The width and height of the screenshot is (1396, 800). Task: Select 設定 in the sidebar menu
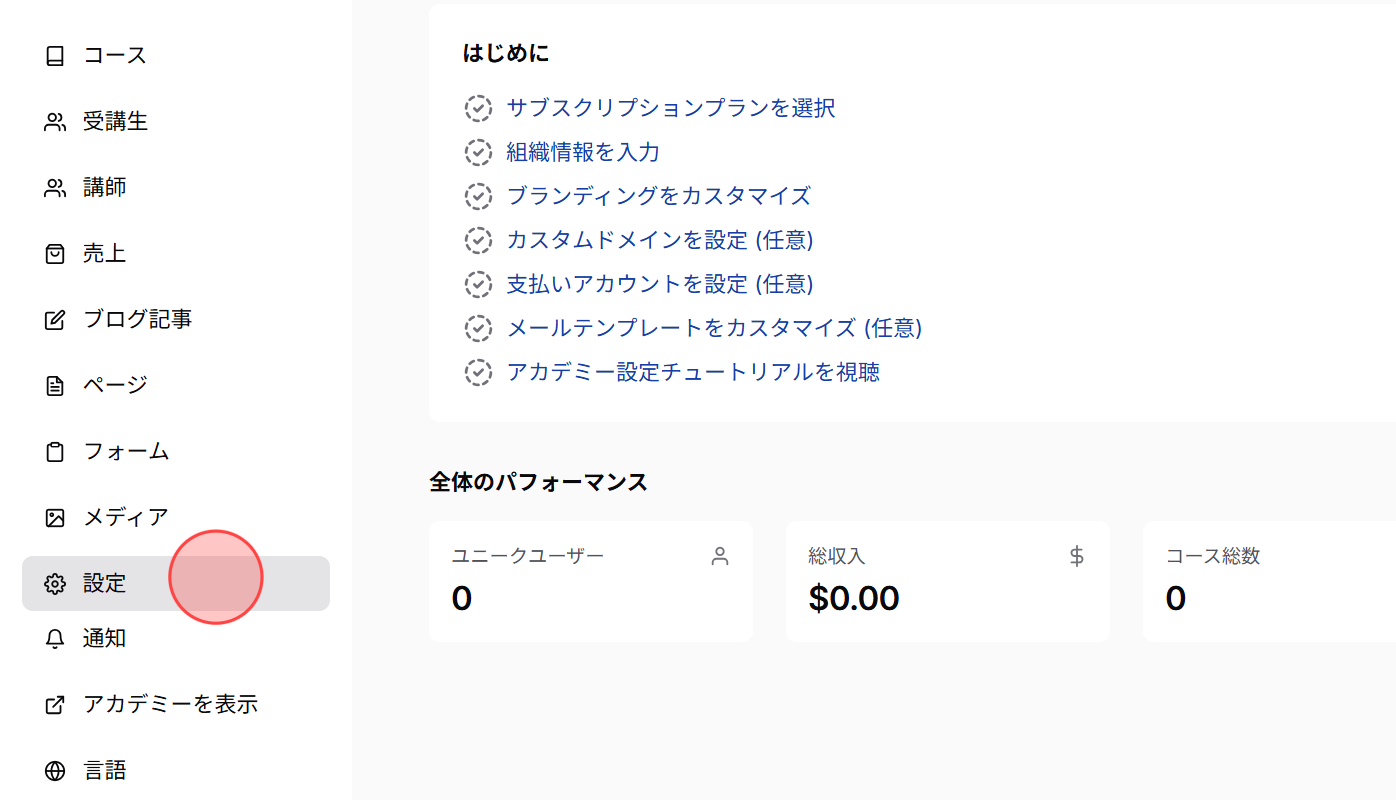tap(105, 583)
